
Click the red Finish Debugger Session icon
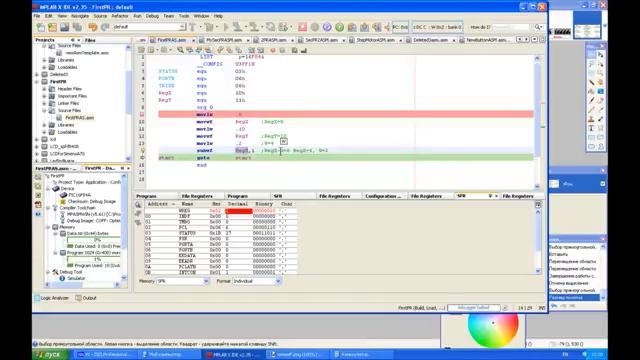pyautogui.click(x=302, y=27)
